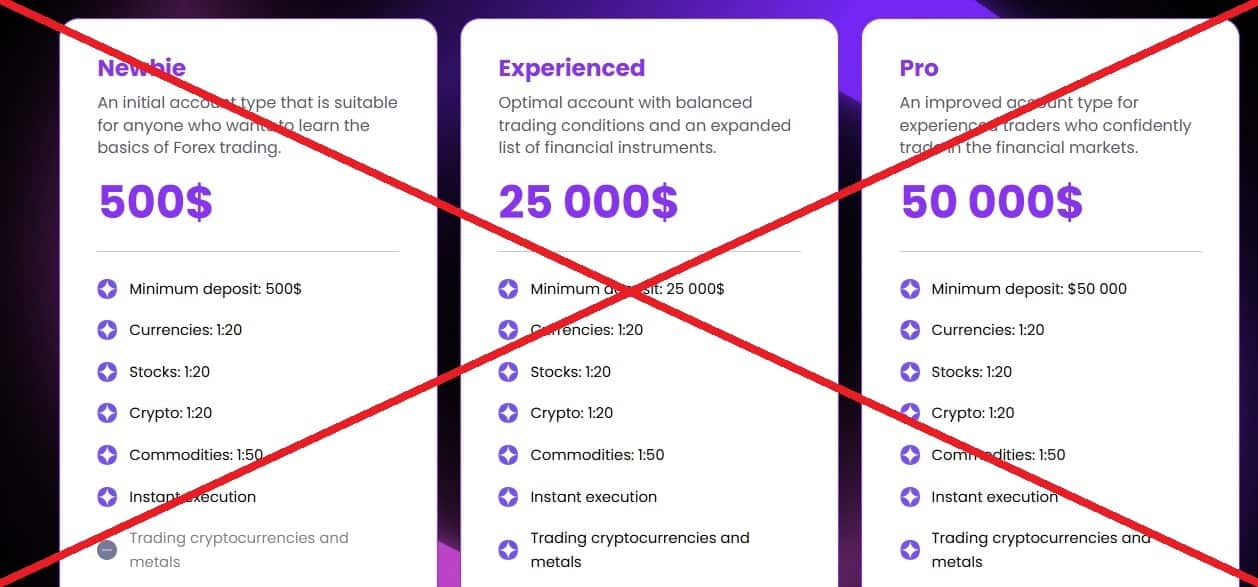Click the 25 000$ price in Experienced card
This screenshot has width=1258, height=587.
click(x=588, y=202)
